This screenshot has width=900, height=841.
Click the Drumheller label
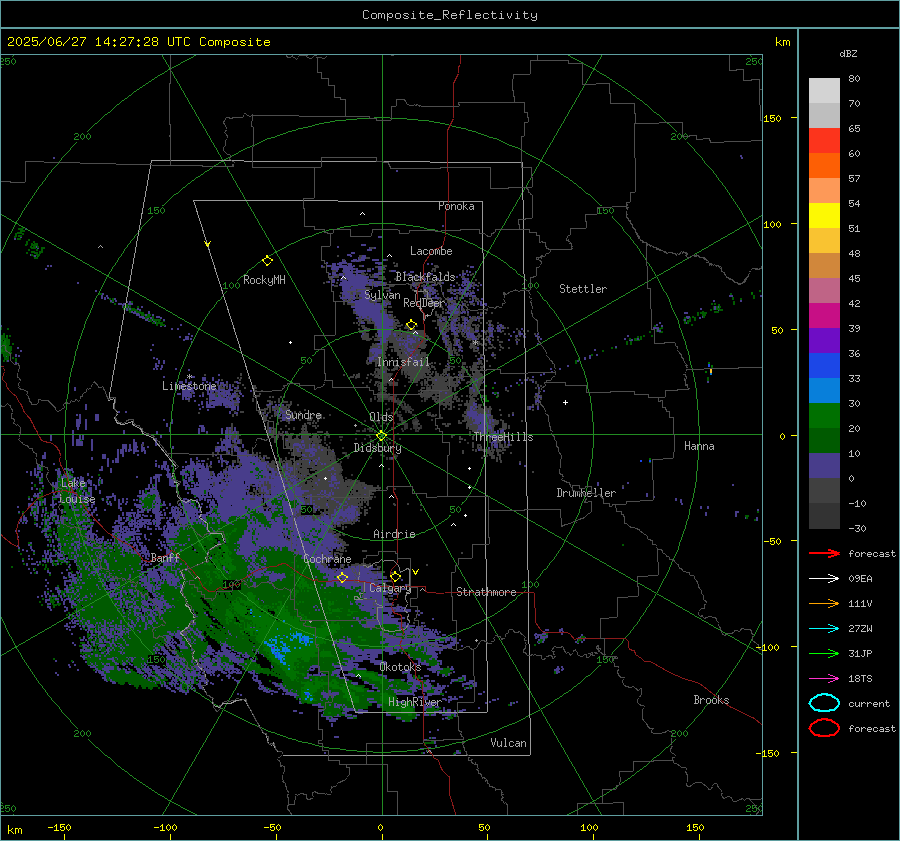[x=586, y=493]
